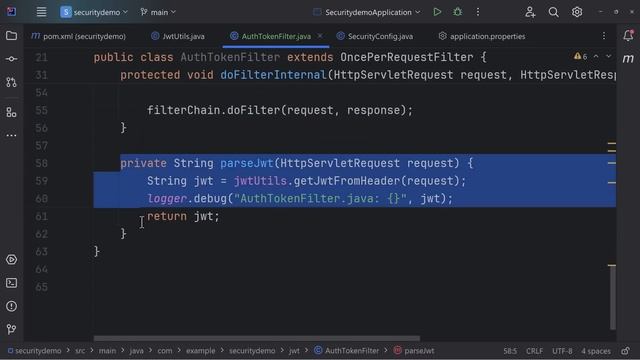The width and height of the screenshot is (640, 360).
Task: Open the Commit tool window
Action: 11,59
